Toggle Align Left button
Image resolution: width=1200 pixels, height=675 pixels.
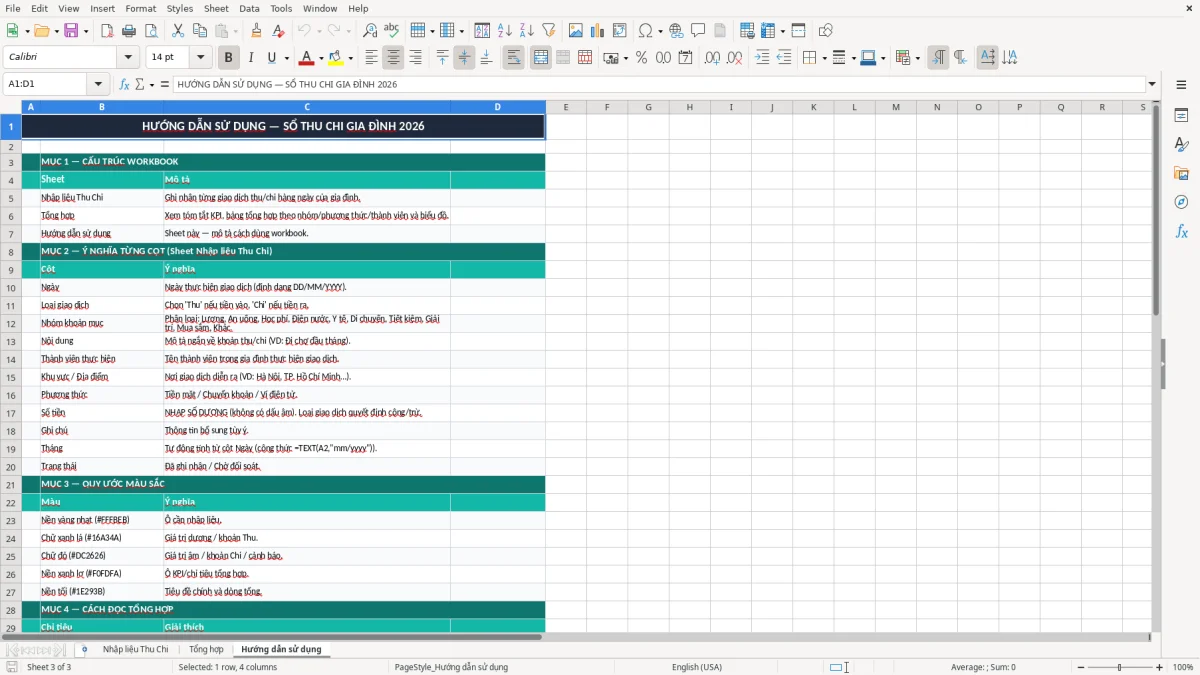(x=371, y=58)
